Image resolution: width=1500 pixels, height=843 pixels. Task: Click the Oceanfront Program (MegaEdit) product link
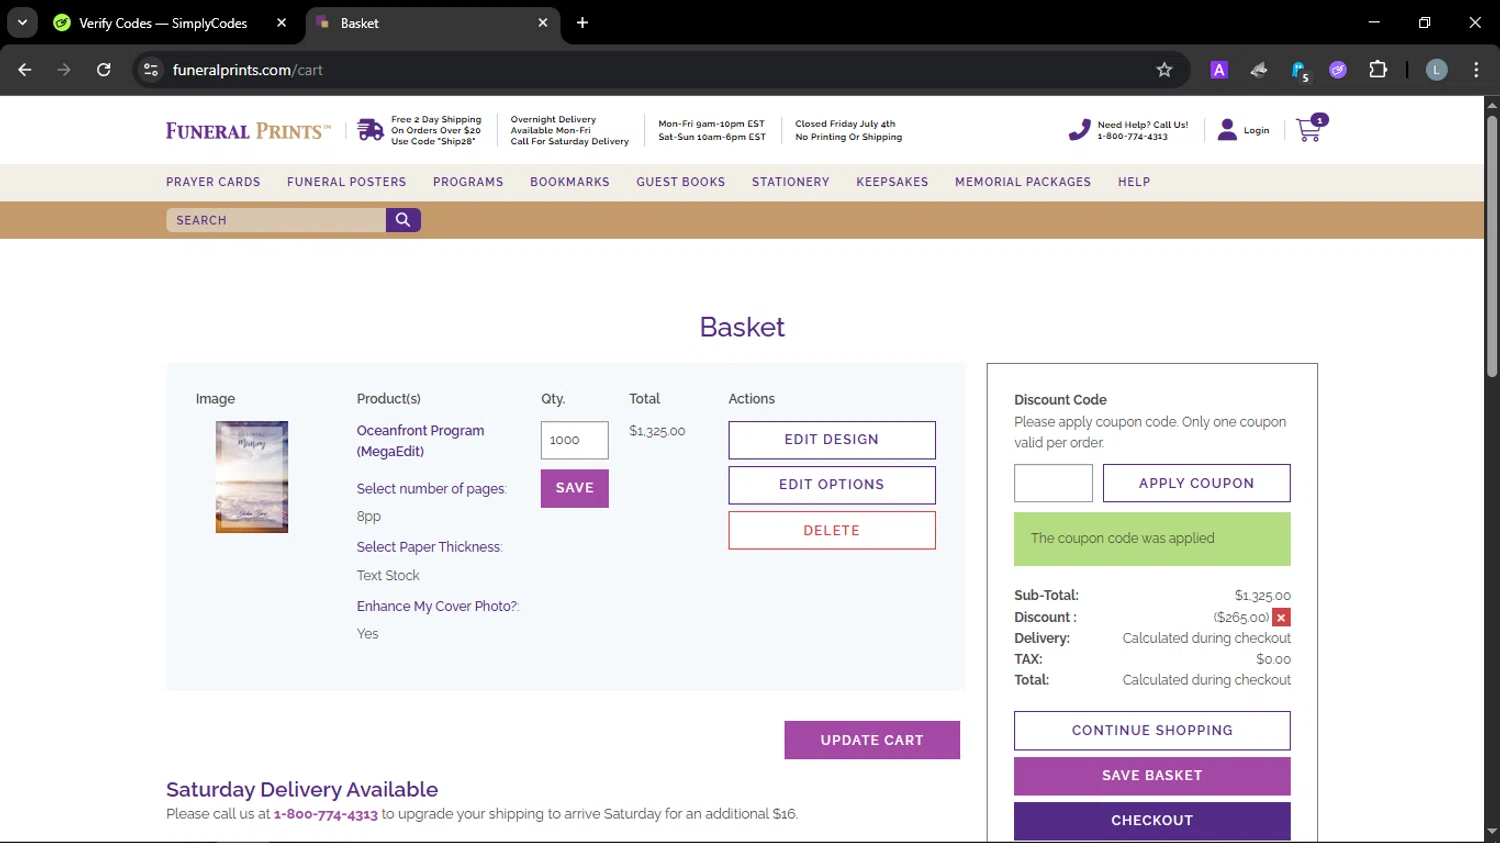[x=421, y=441]
